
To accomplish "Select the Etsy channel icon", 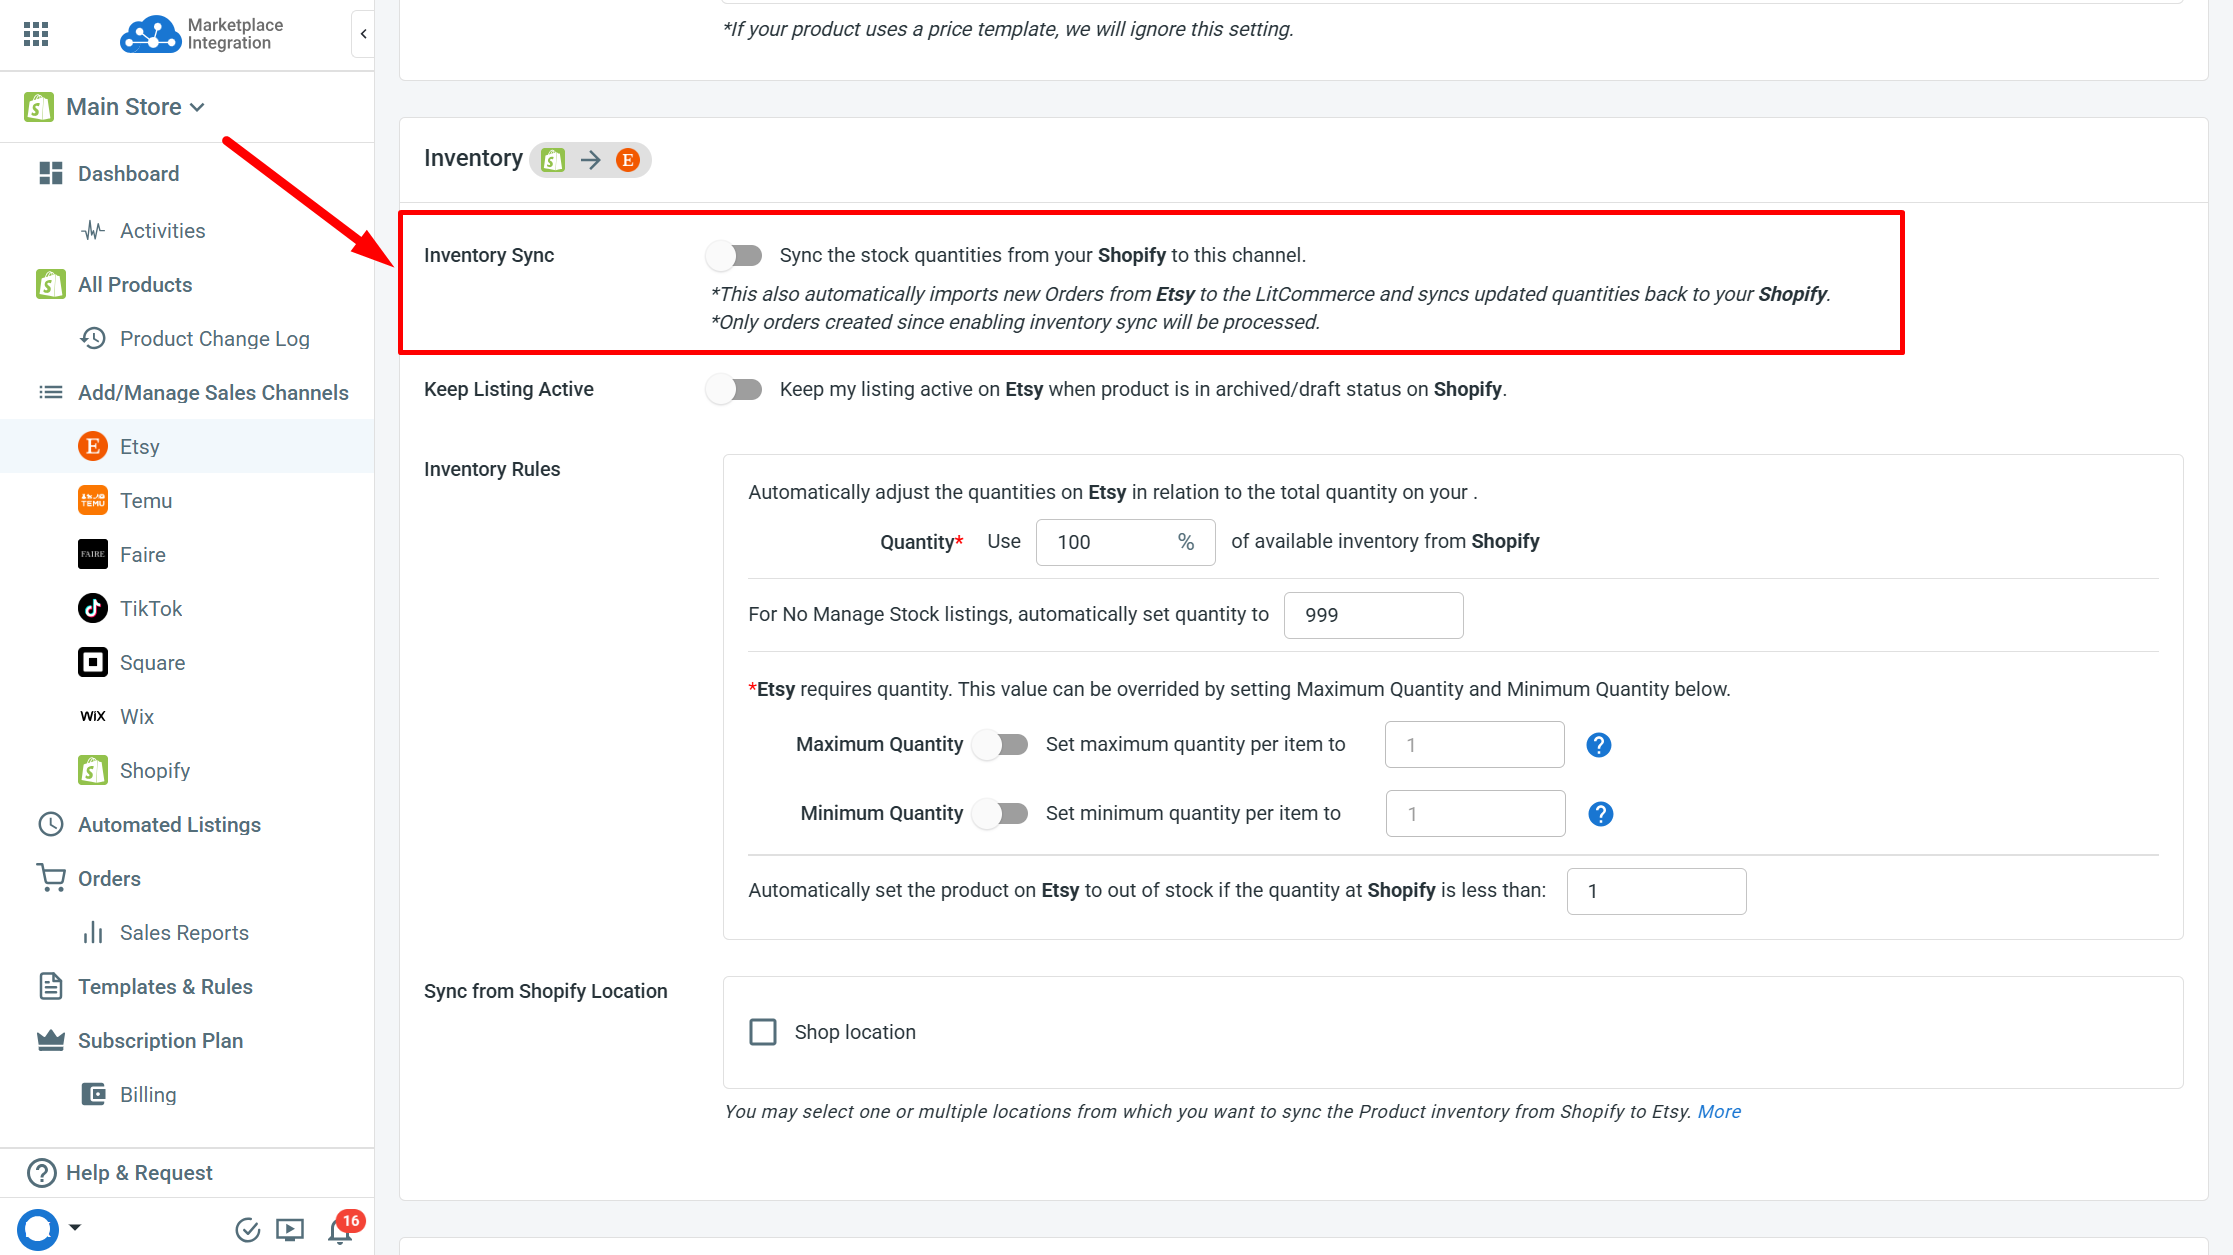I will click(x=93, y=447).
